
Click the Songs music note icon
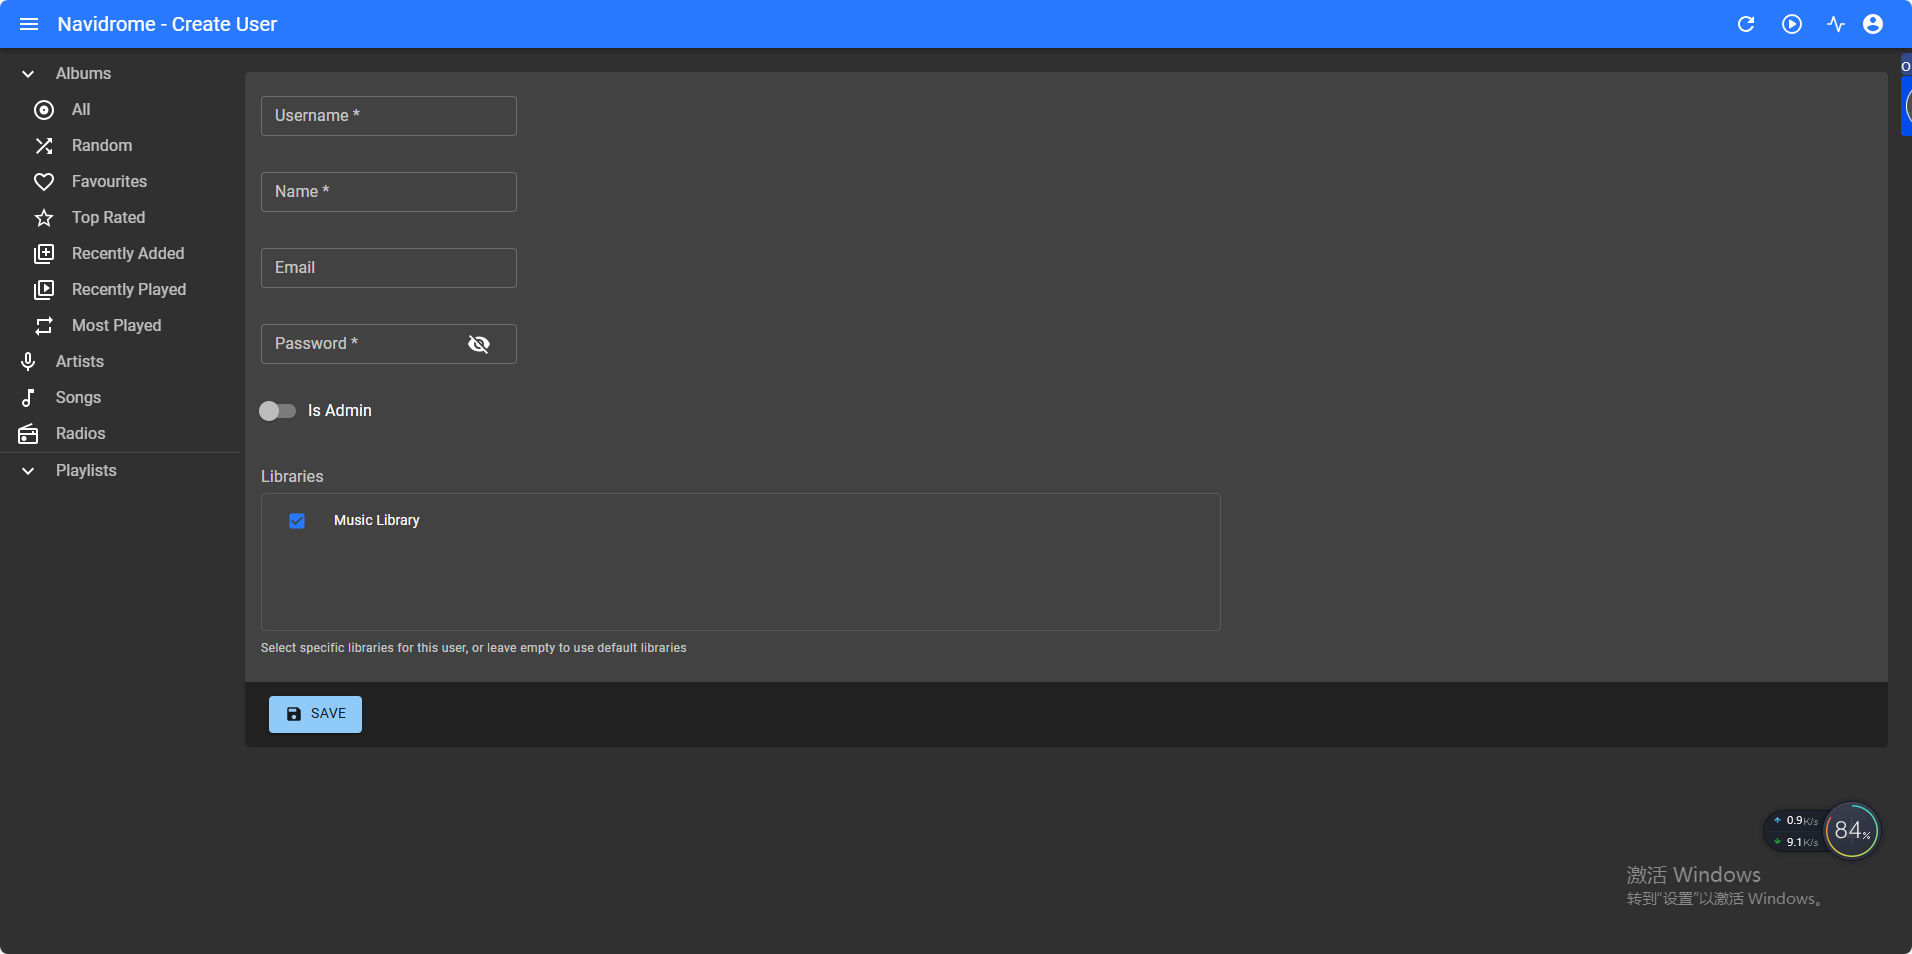coord(28,398)
